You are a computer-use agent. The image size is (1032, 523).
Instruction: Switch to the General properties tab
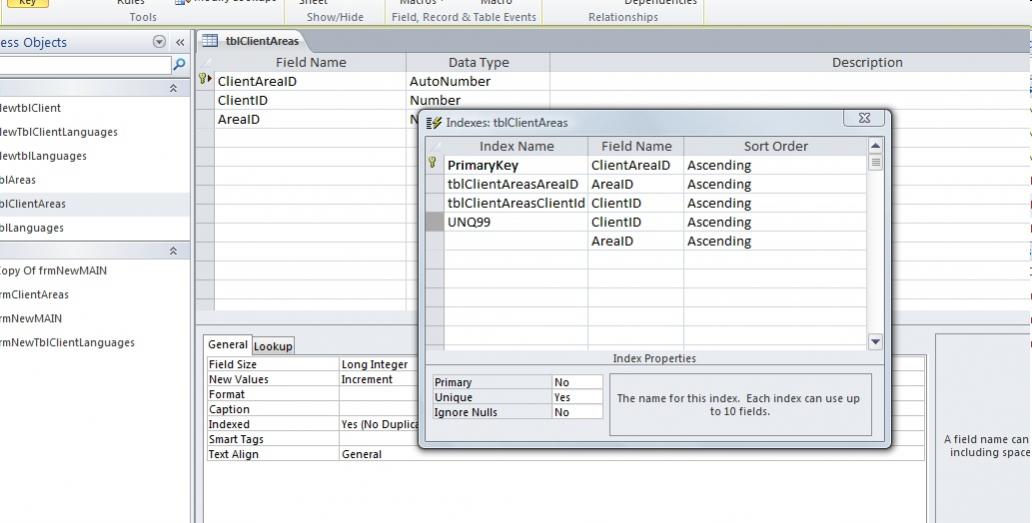(228, 345)
